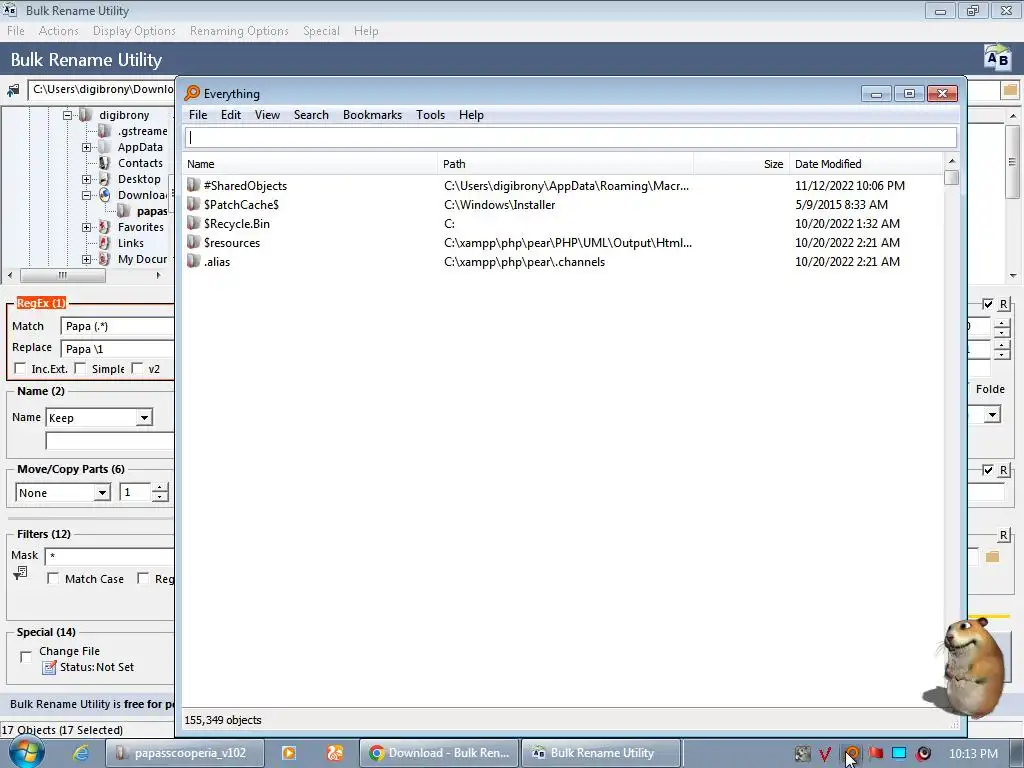This screenshot has width=1024, height=768.
Task: Click the Contacts folder icon in tree
Action: click(104, 163)
